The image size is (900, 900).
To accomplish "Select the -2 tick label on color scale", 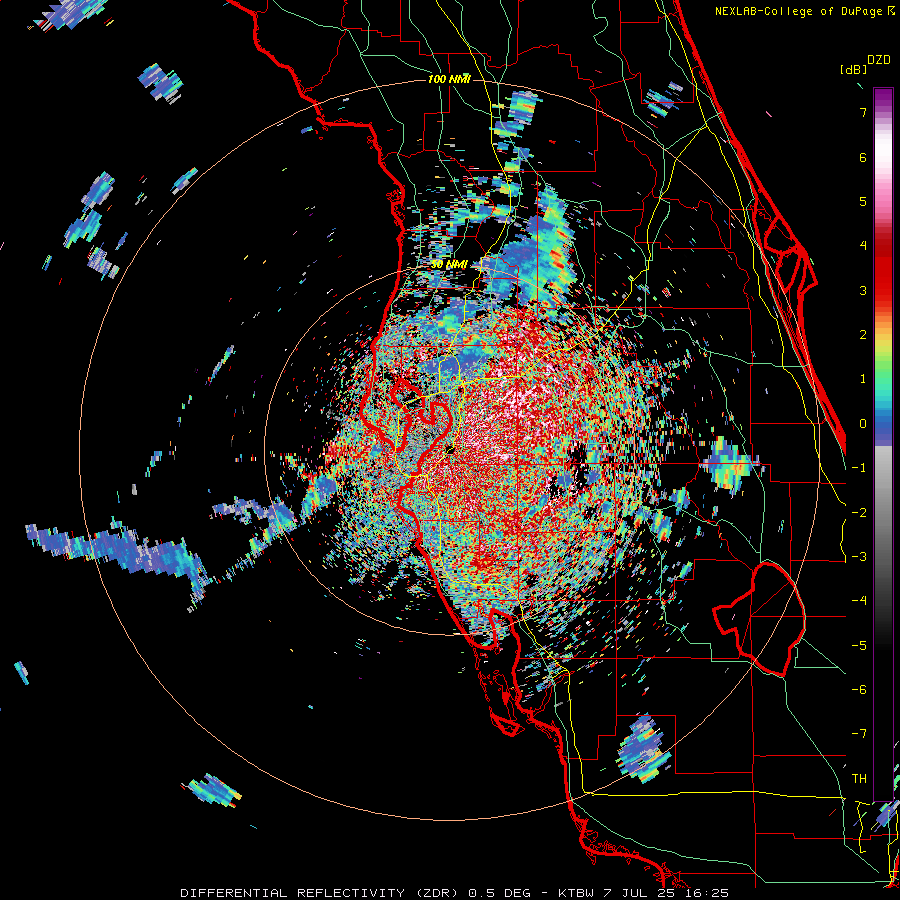I will 859,512.
